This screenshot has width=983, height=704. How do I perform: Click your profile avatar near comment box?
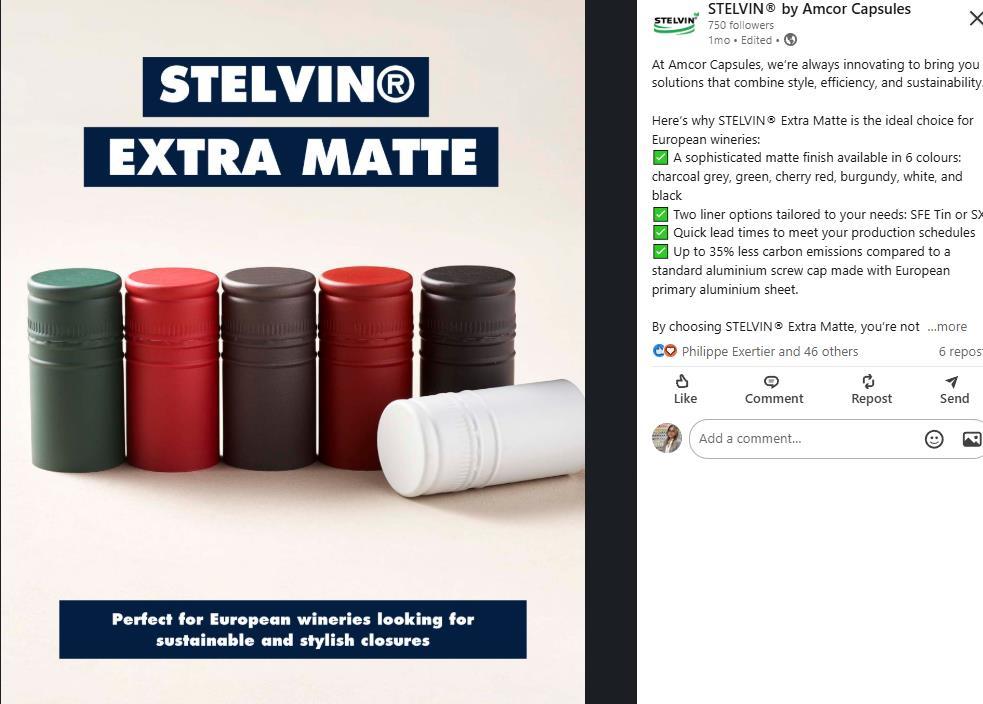click(666, 438)
